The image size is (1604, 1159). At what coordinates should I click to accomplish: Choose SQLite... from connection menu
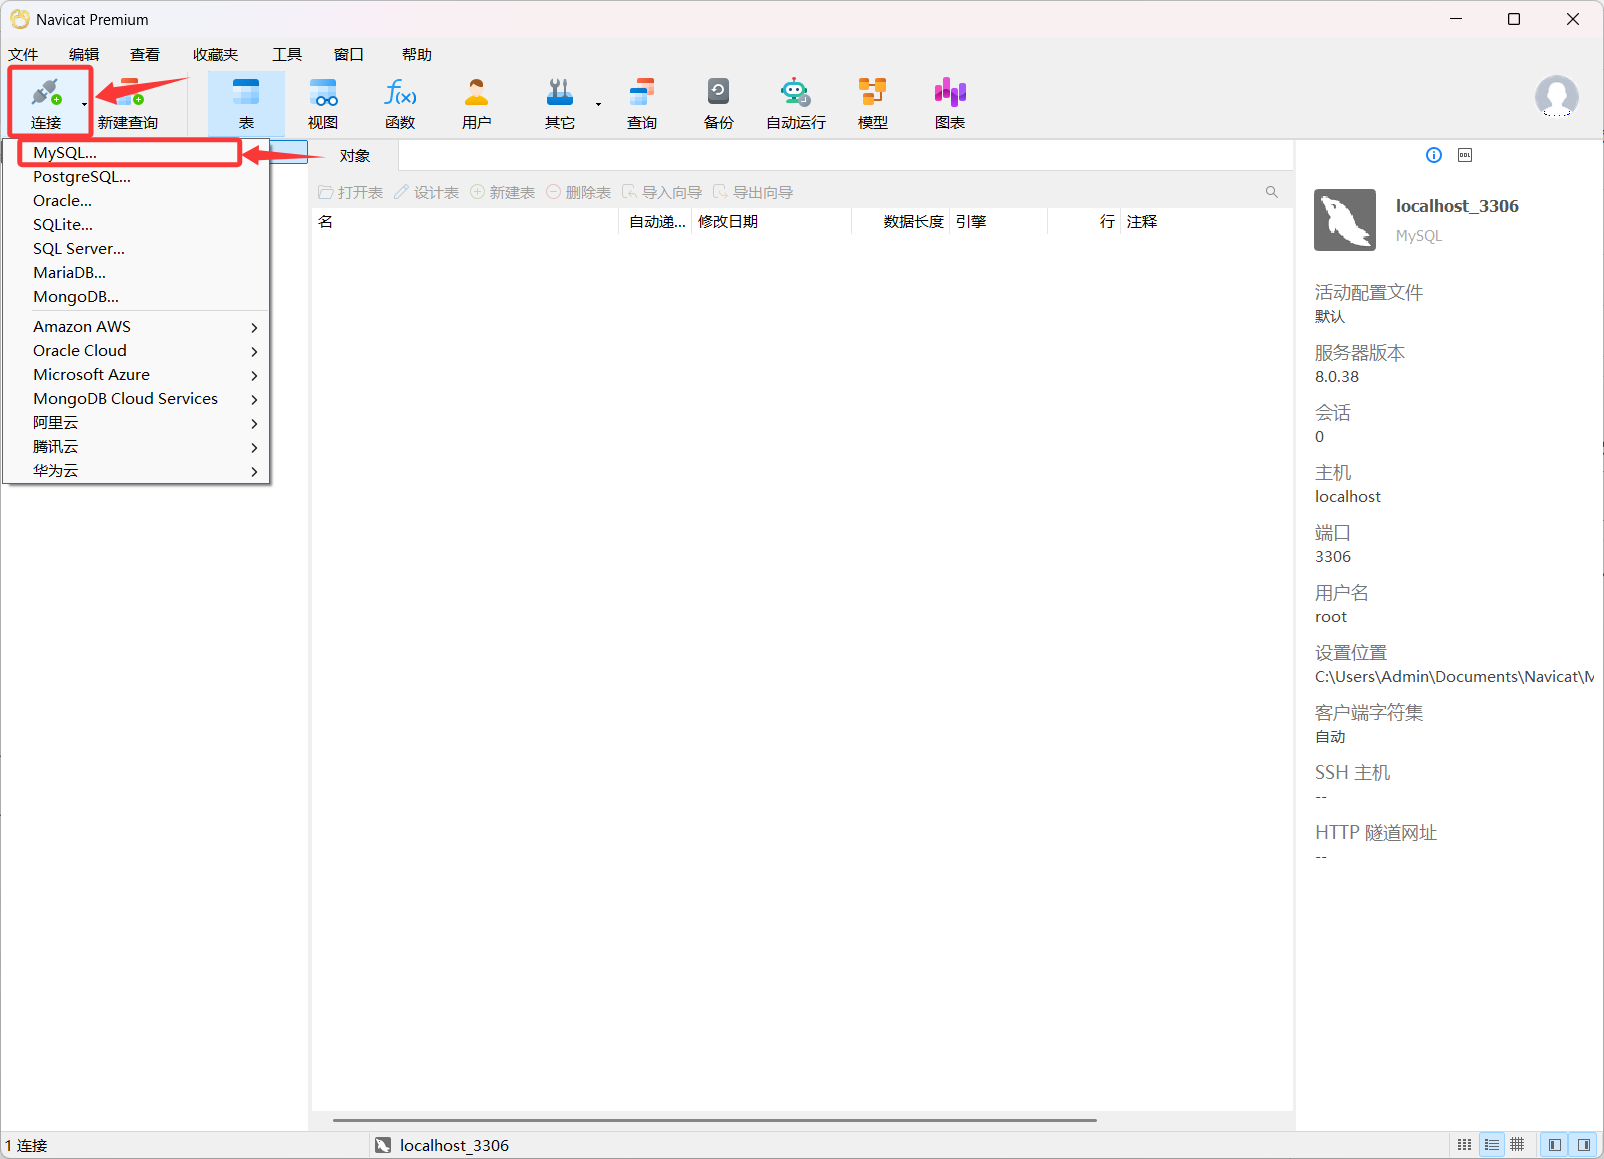tap(137, 225)
